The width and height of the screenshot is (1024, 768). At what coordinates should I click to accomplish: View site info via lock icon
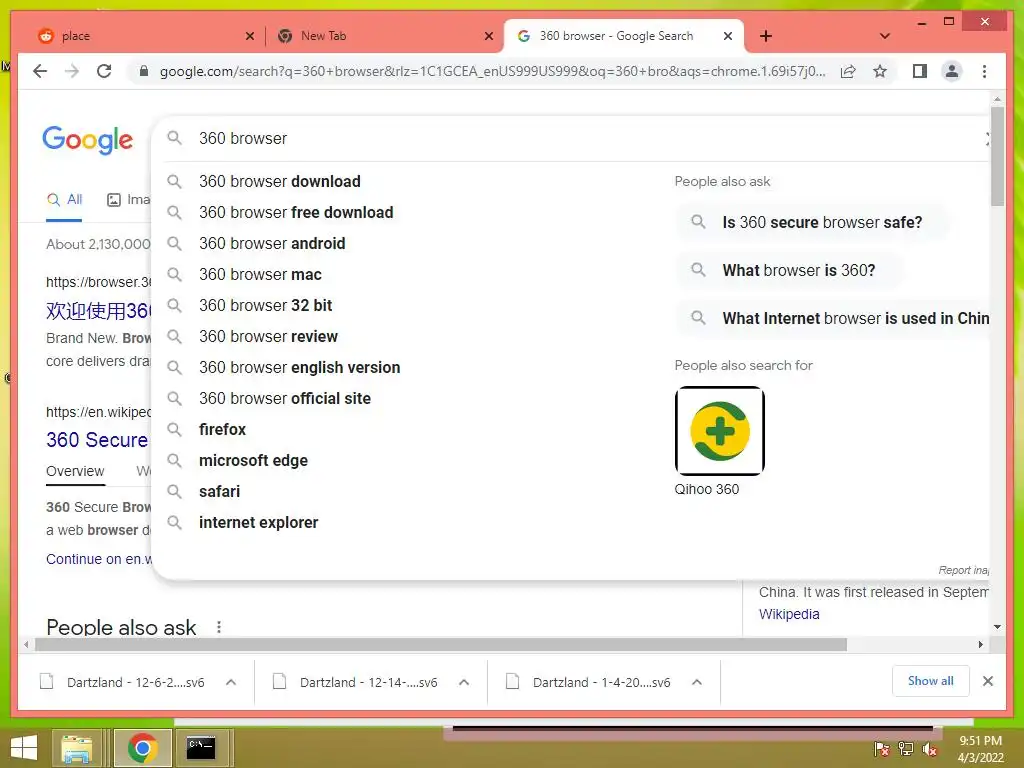[x=144, y=71]
